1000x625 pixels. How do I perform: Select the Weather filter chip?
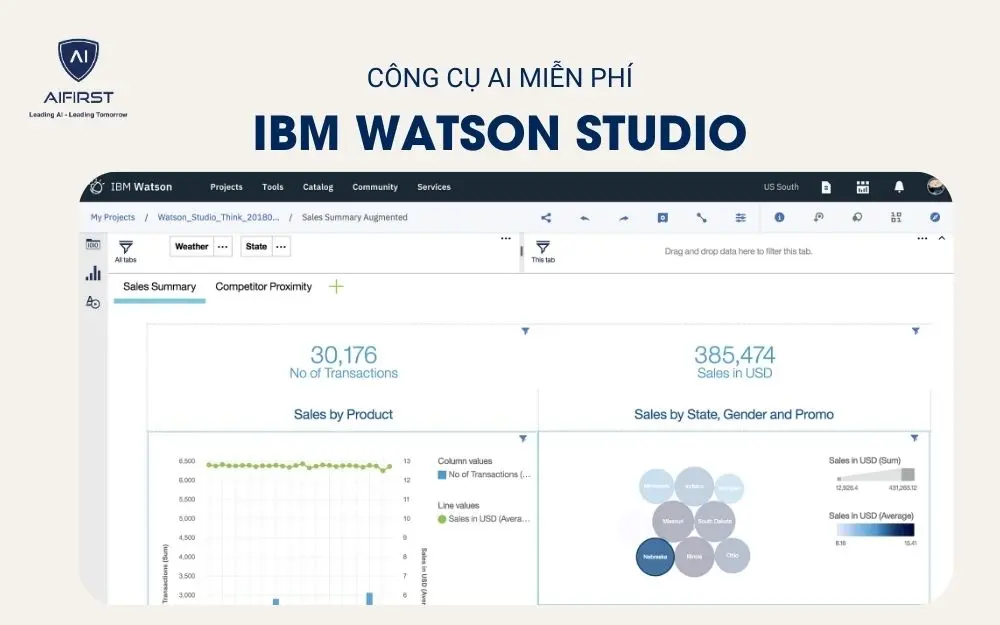(x=191, y=247)
